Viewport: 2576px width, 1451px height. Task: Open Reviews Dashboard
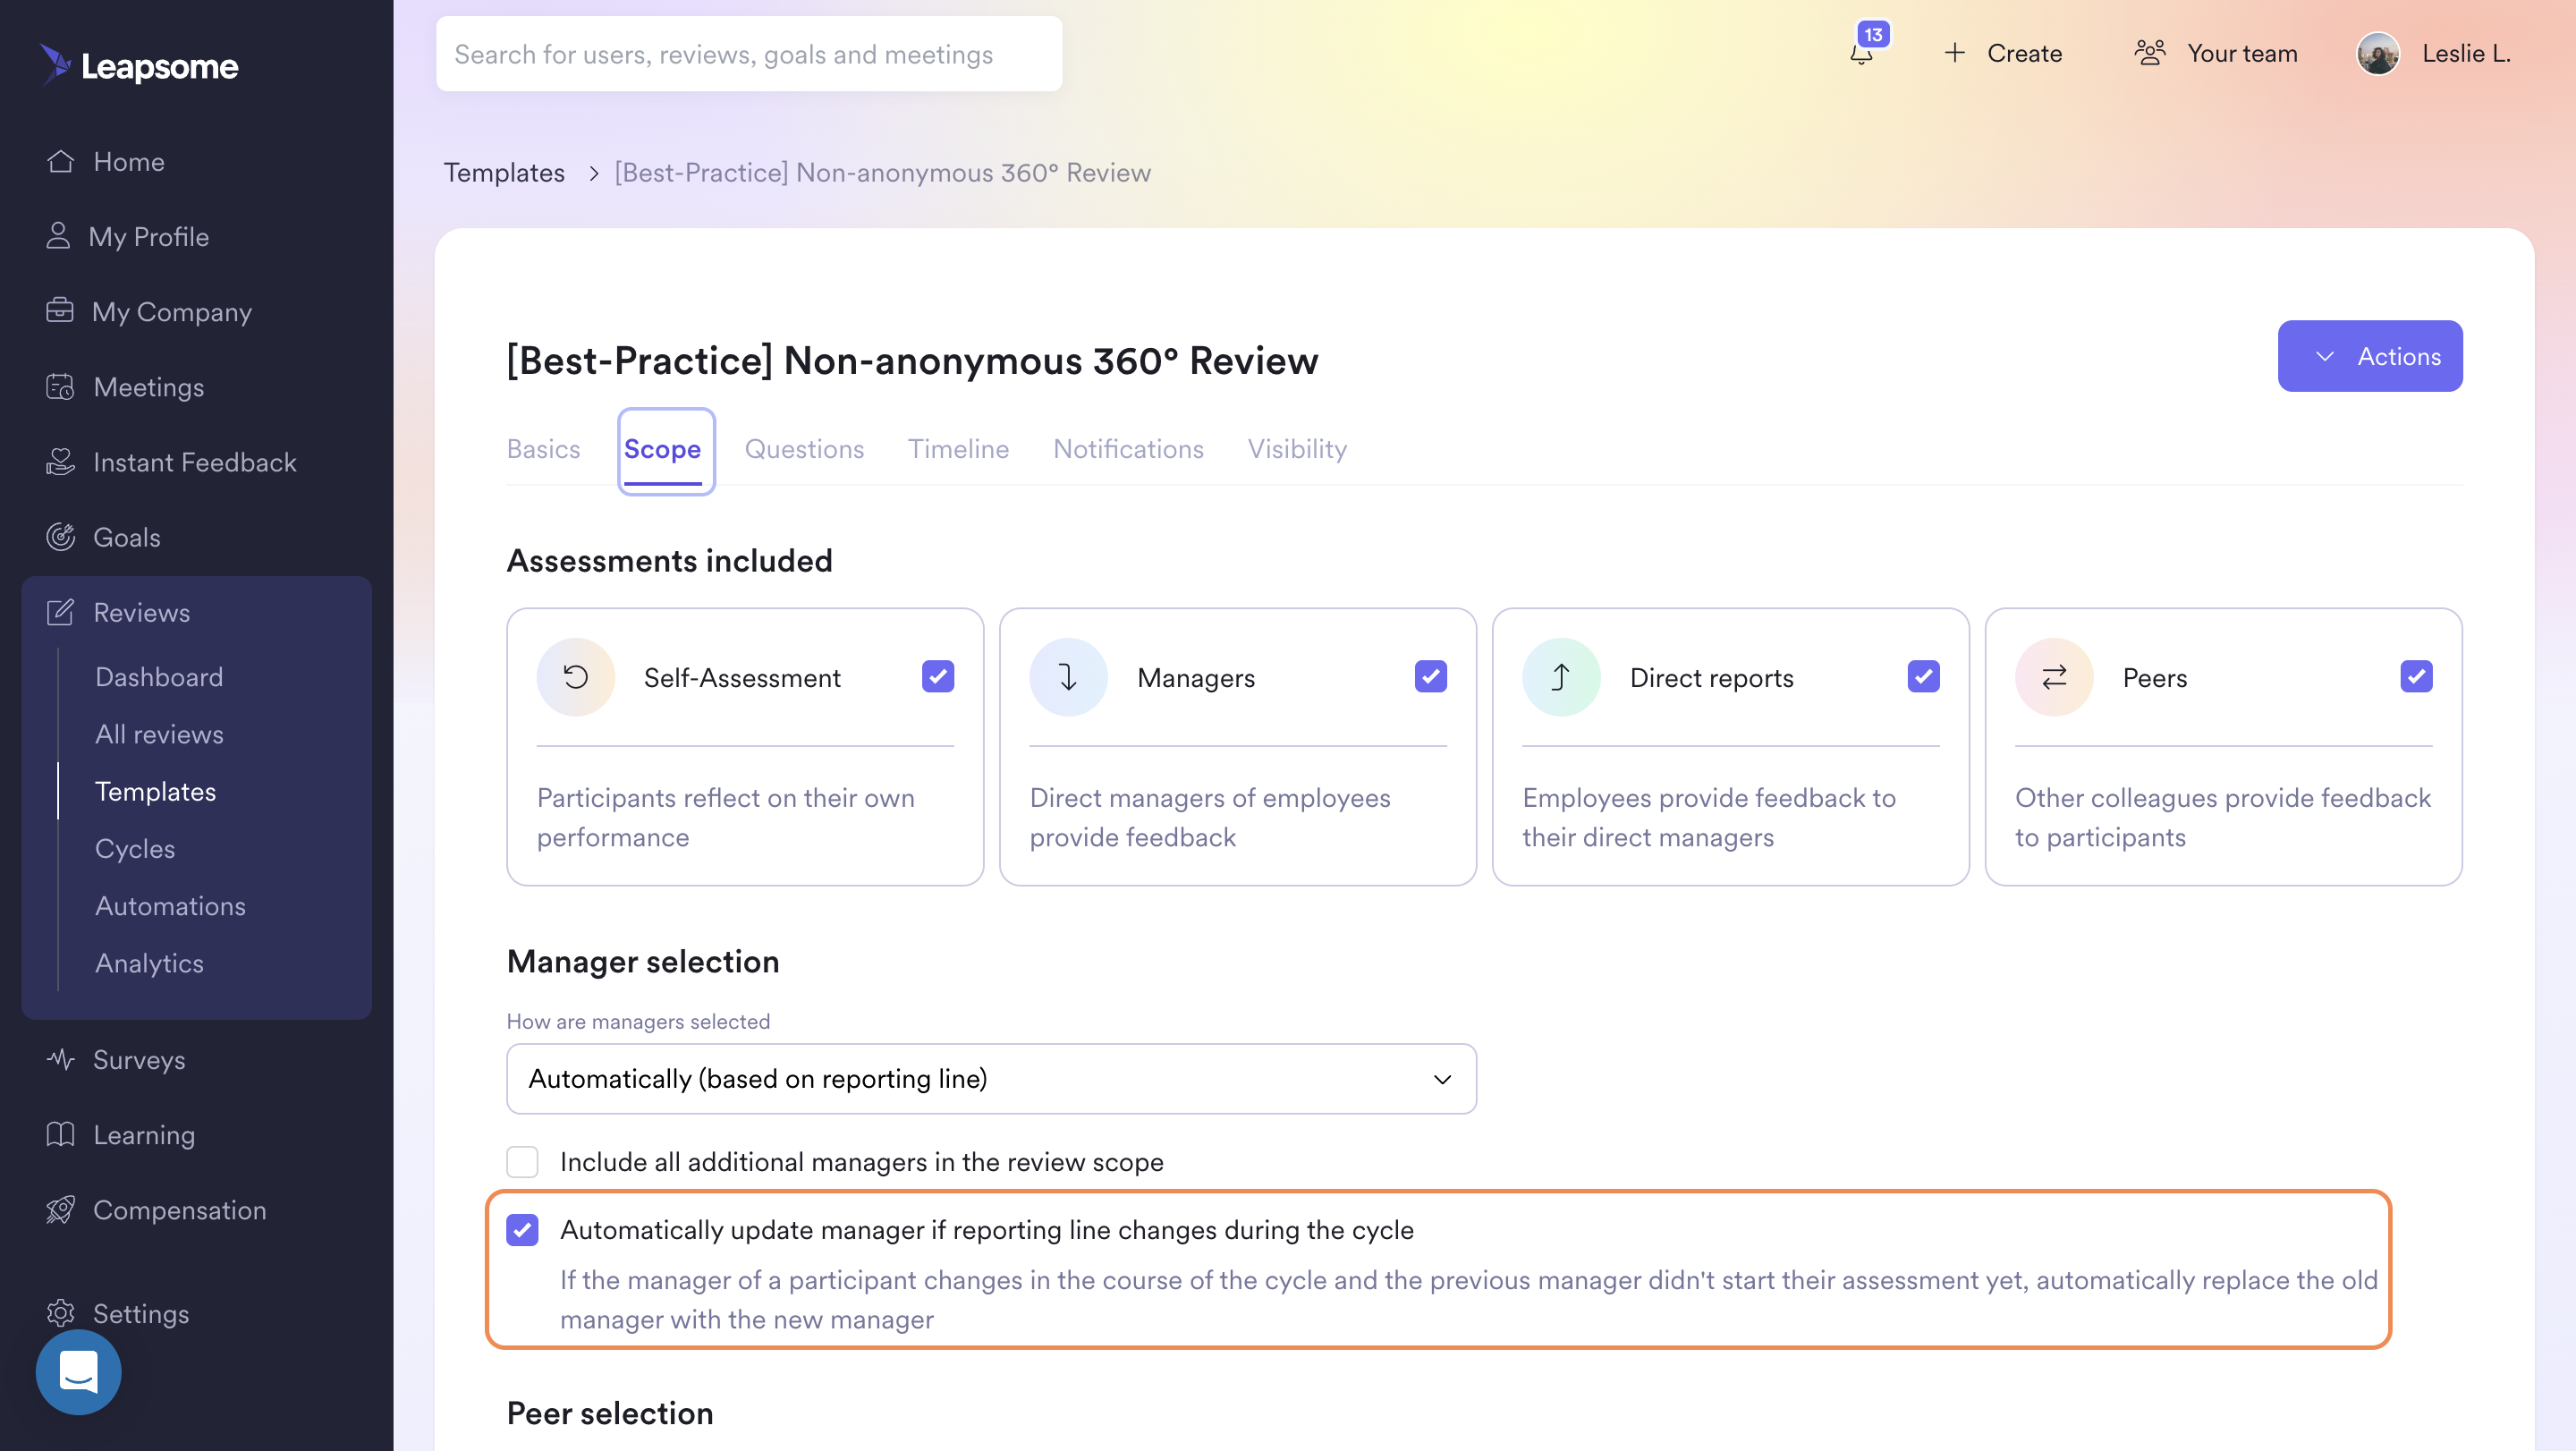[159, 676]
